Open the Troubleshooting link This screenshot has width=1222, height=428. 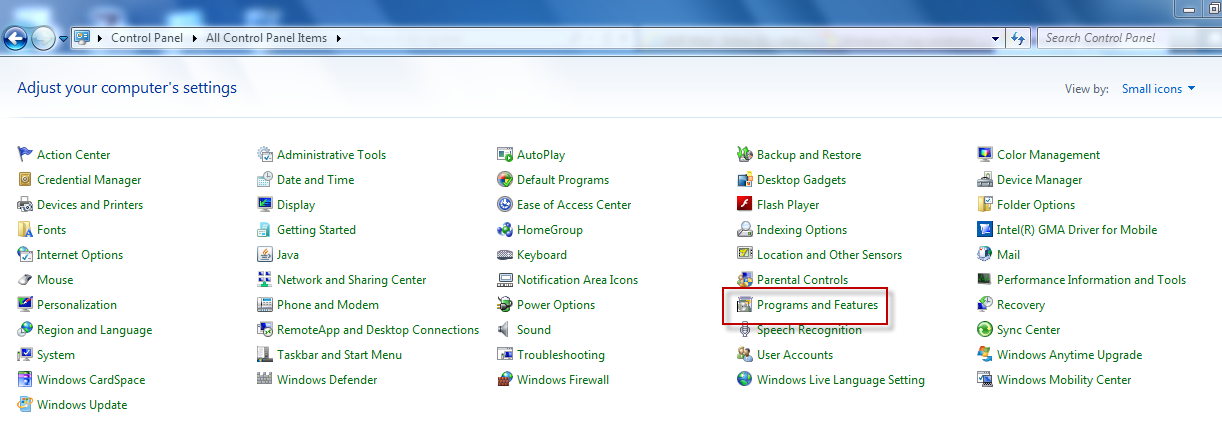point(561,354)
